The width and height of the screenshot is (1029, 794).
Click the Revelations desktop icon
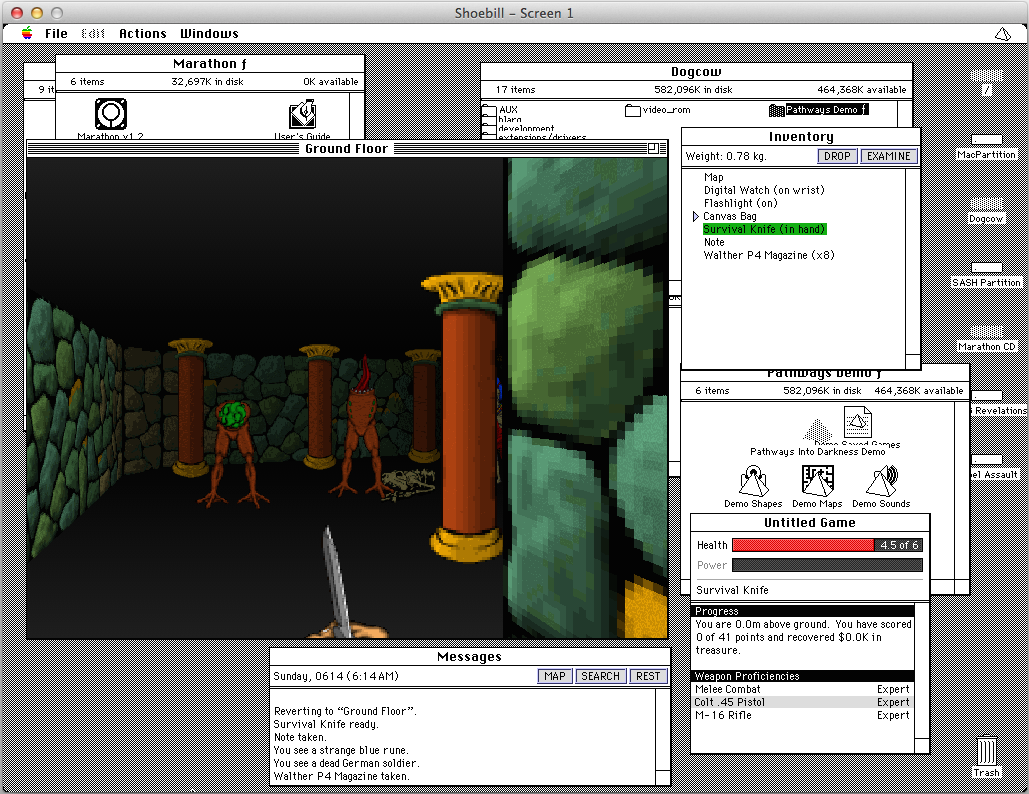987,396
